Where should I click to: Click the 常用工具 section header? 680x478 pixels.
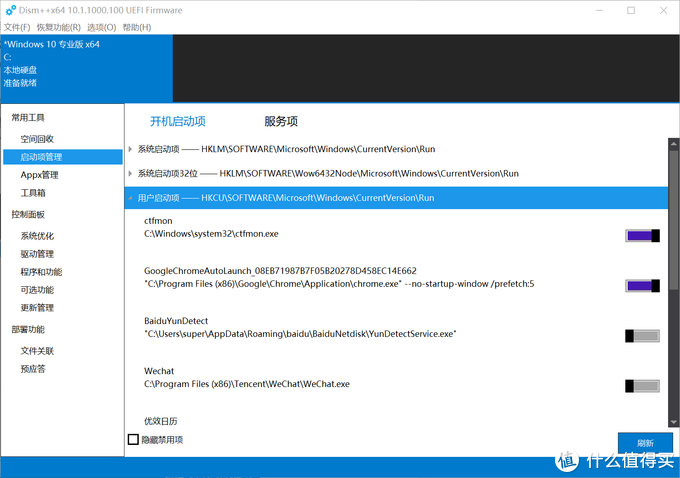pos(28,118)
